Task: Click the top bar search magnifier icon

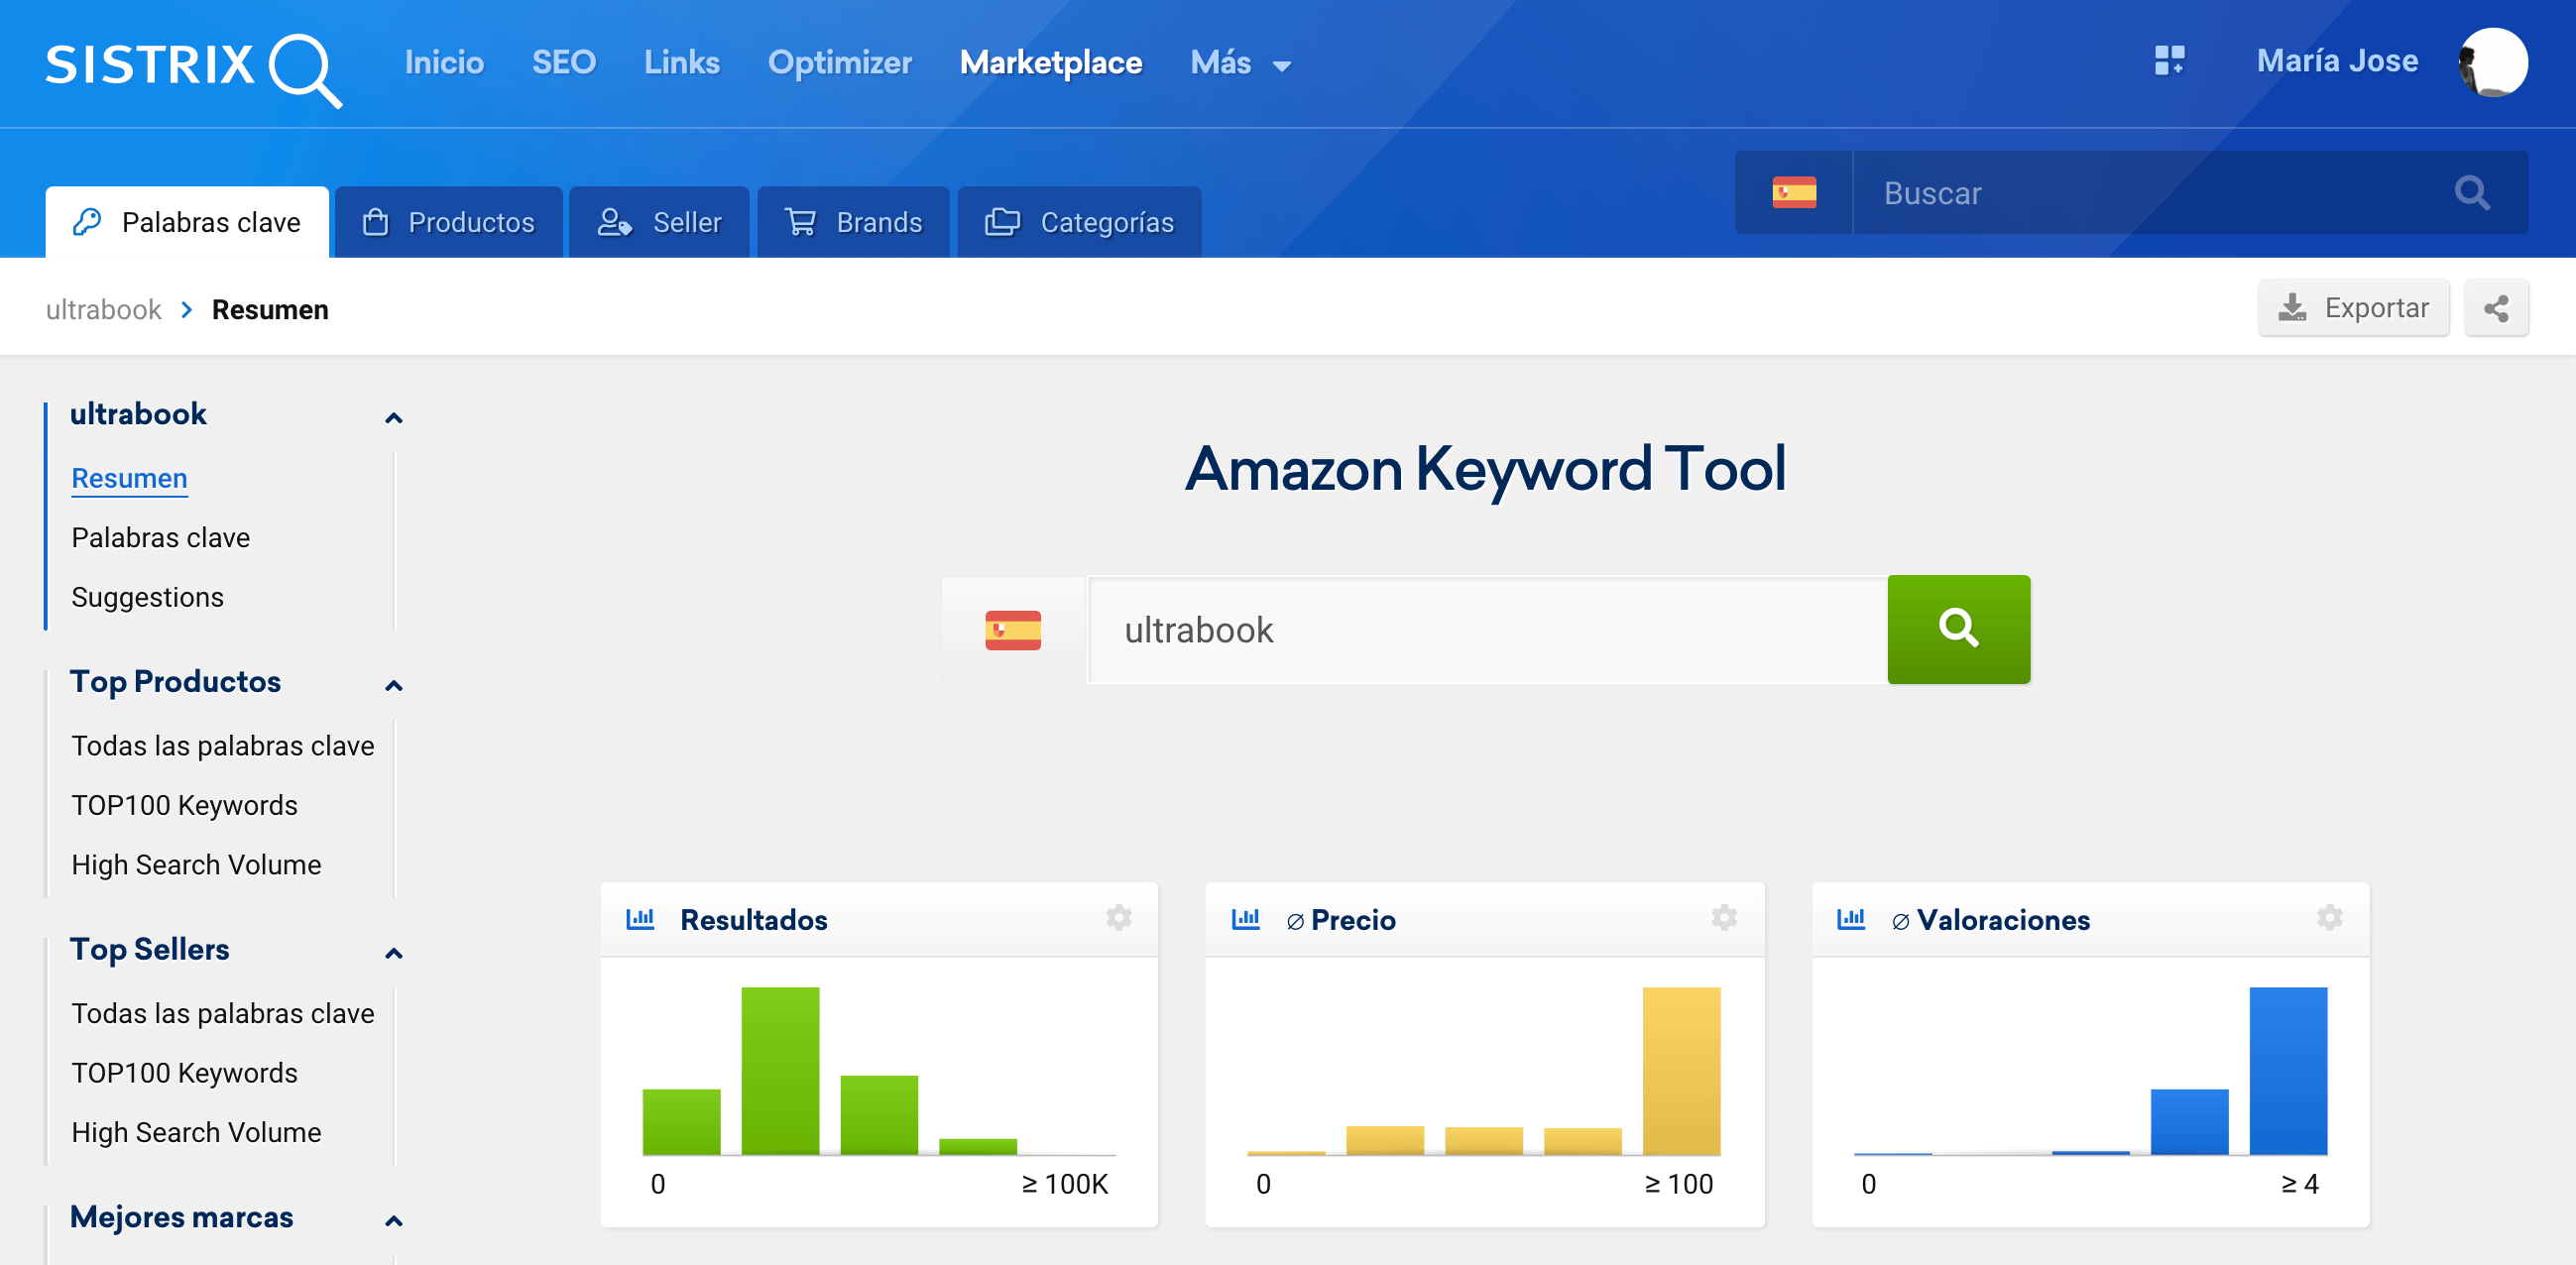Action: 2471,192
